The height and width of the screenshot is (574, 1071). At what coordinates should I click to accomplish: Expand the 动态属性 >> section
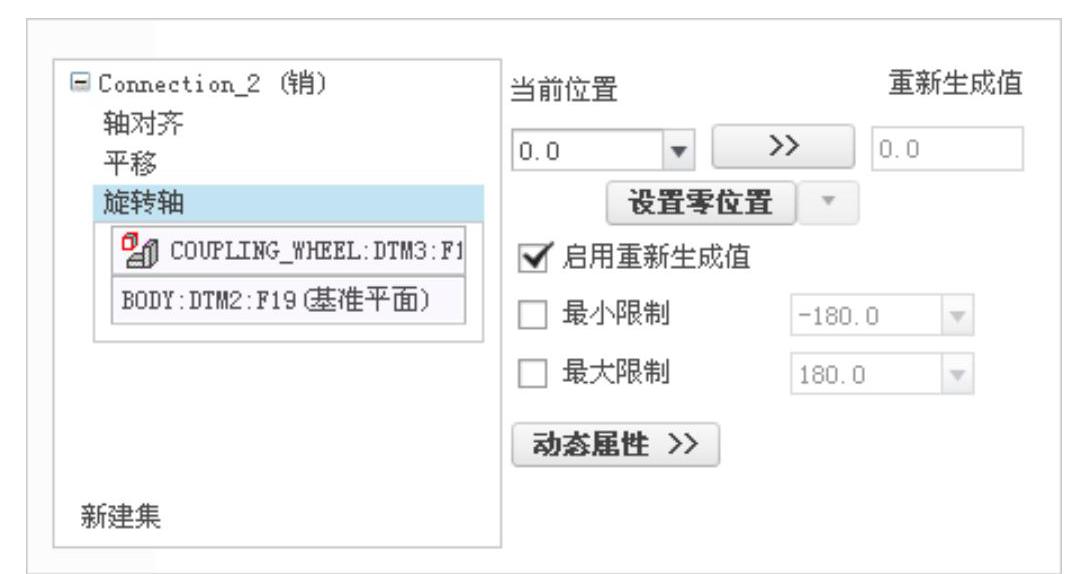[615, 445]
